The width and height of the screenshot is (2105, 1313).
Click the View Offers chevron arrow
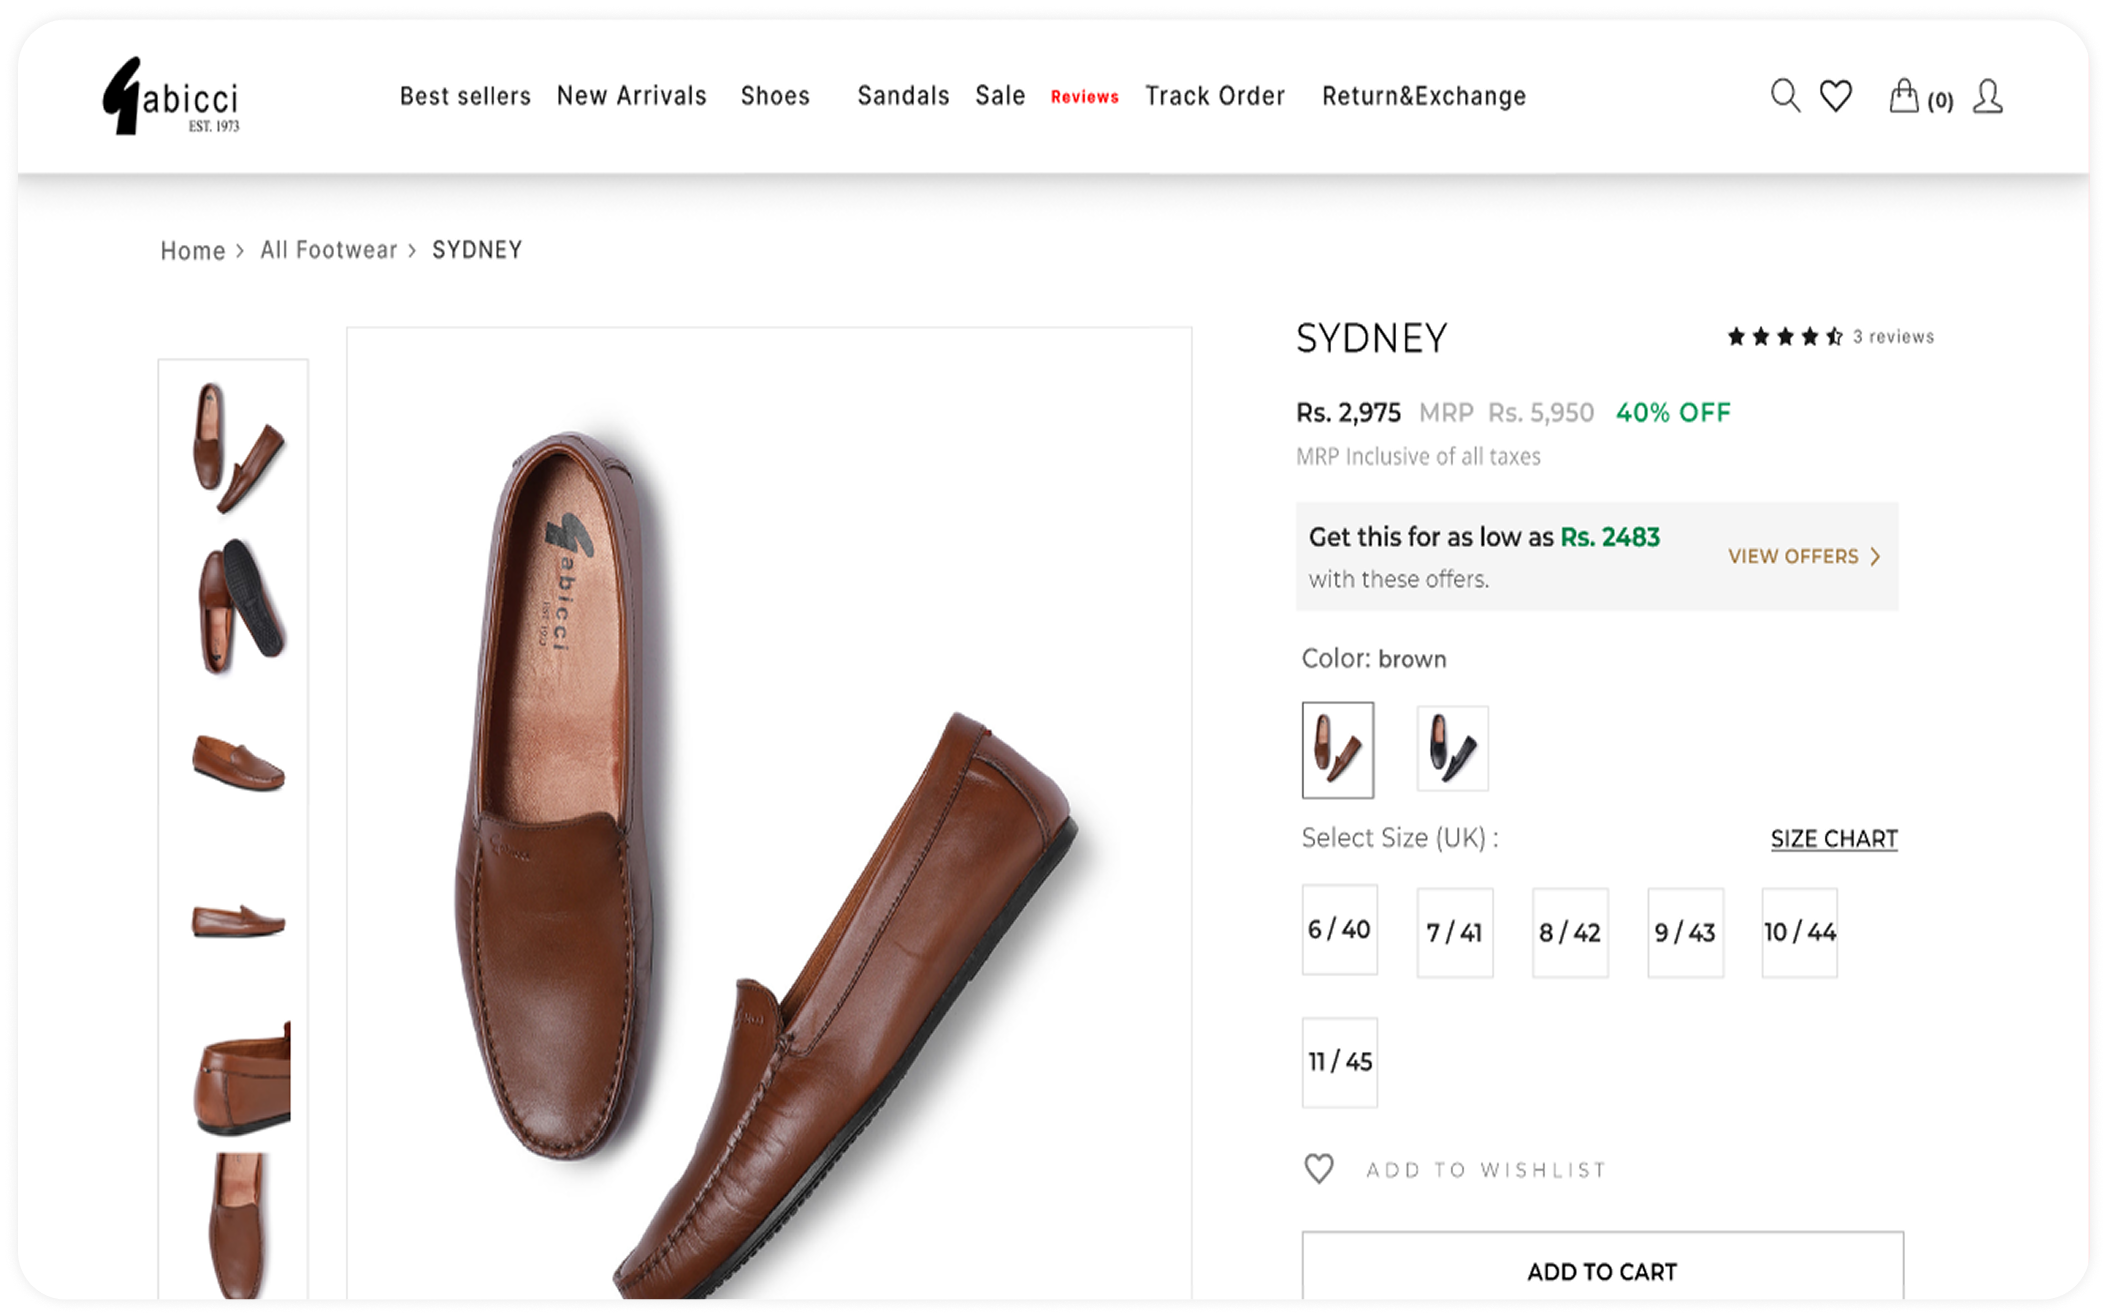[x=1875, y=556]
